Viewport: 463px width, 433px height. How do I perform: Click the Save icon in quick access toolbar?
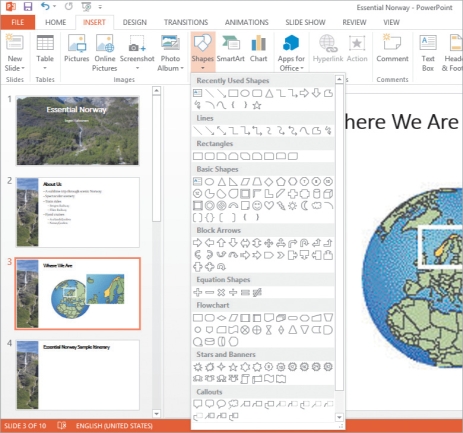[x=28, y=7]
